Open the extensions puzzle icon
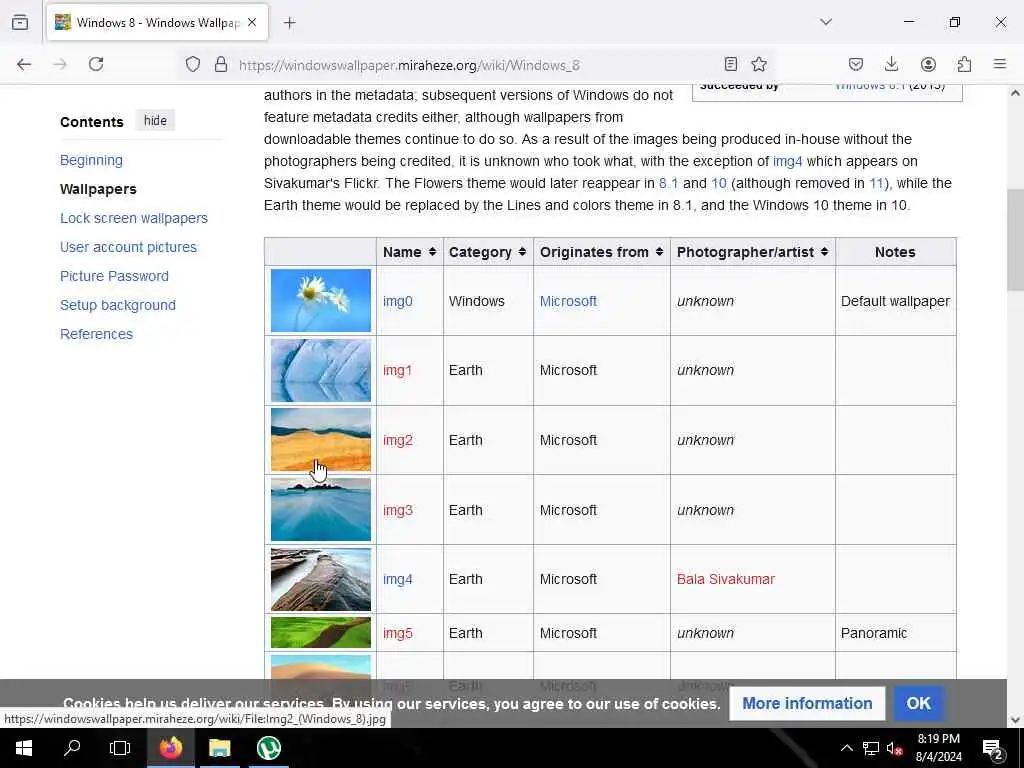Image resolution: width=1024 pixels, height=768 pixels. 964,64
